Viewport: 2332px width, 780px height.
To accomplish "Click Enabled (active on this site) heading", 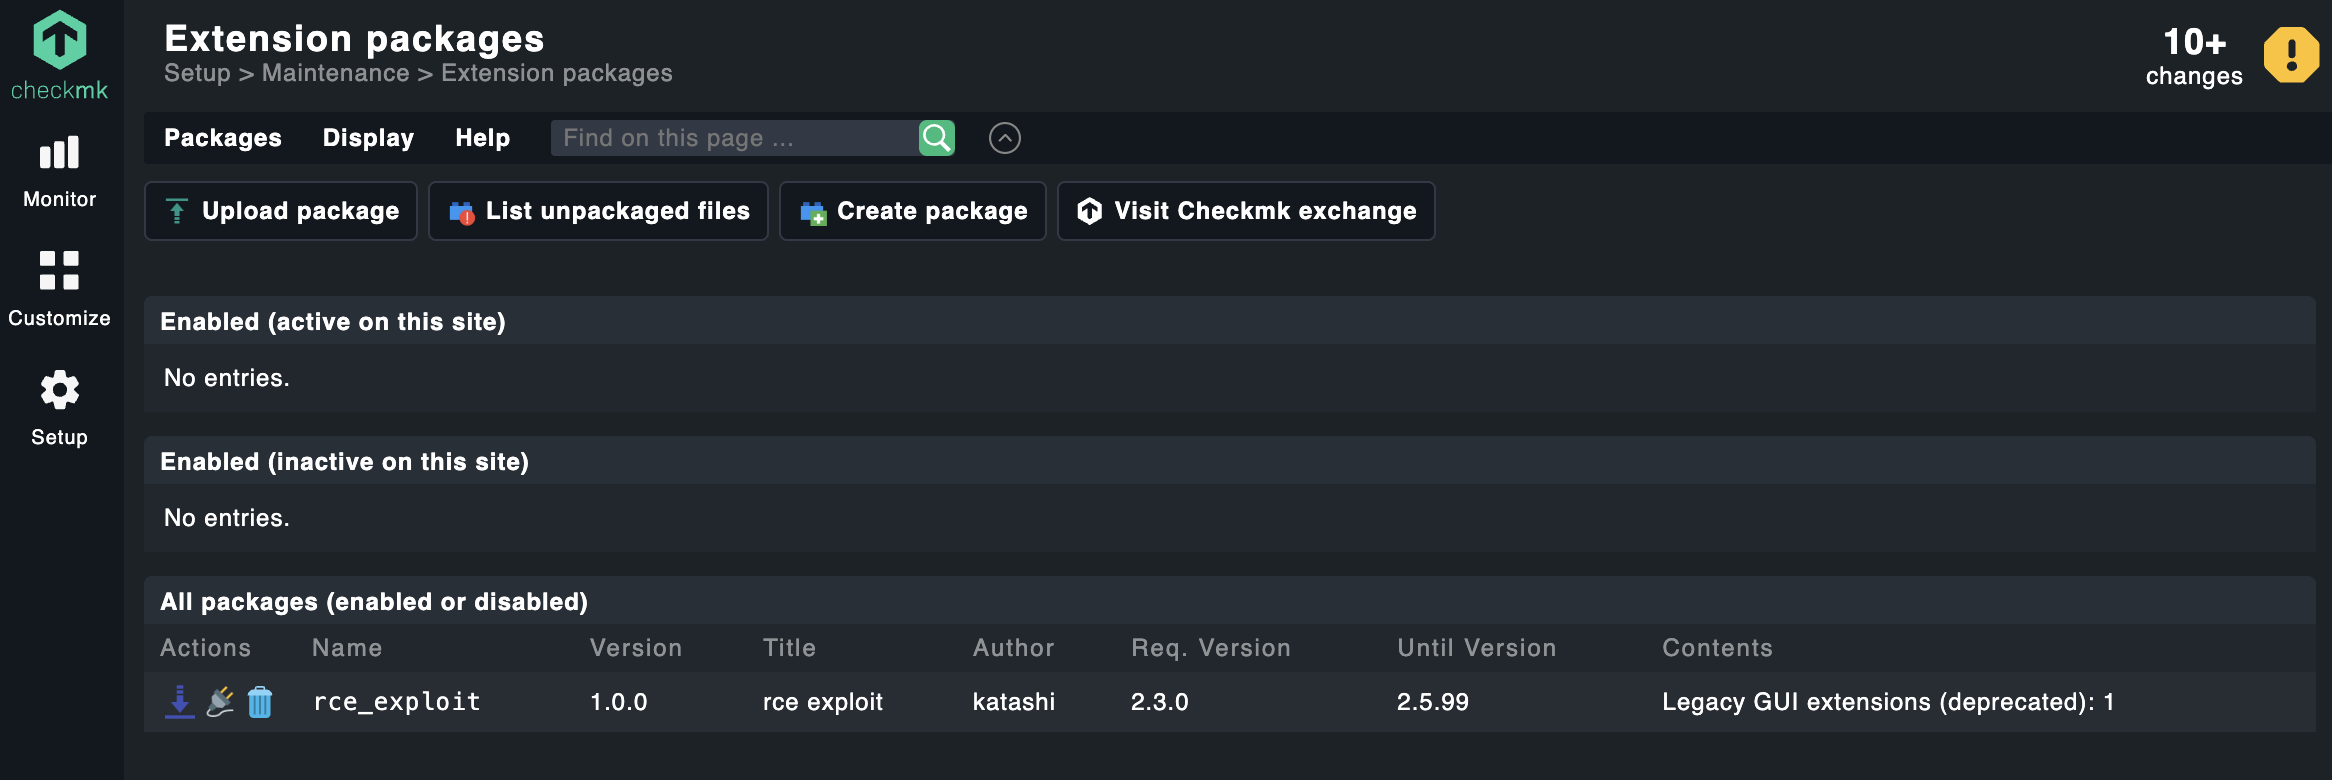I will [333, 322].
